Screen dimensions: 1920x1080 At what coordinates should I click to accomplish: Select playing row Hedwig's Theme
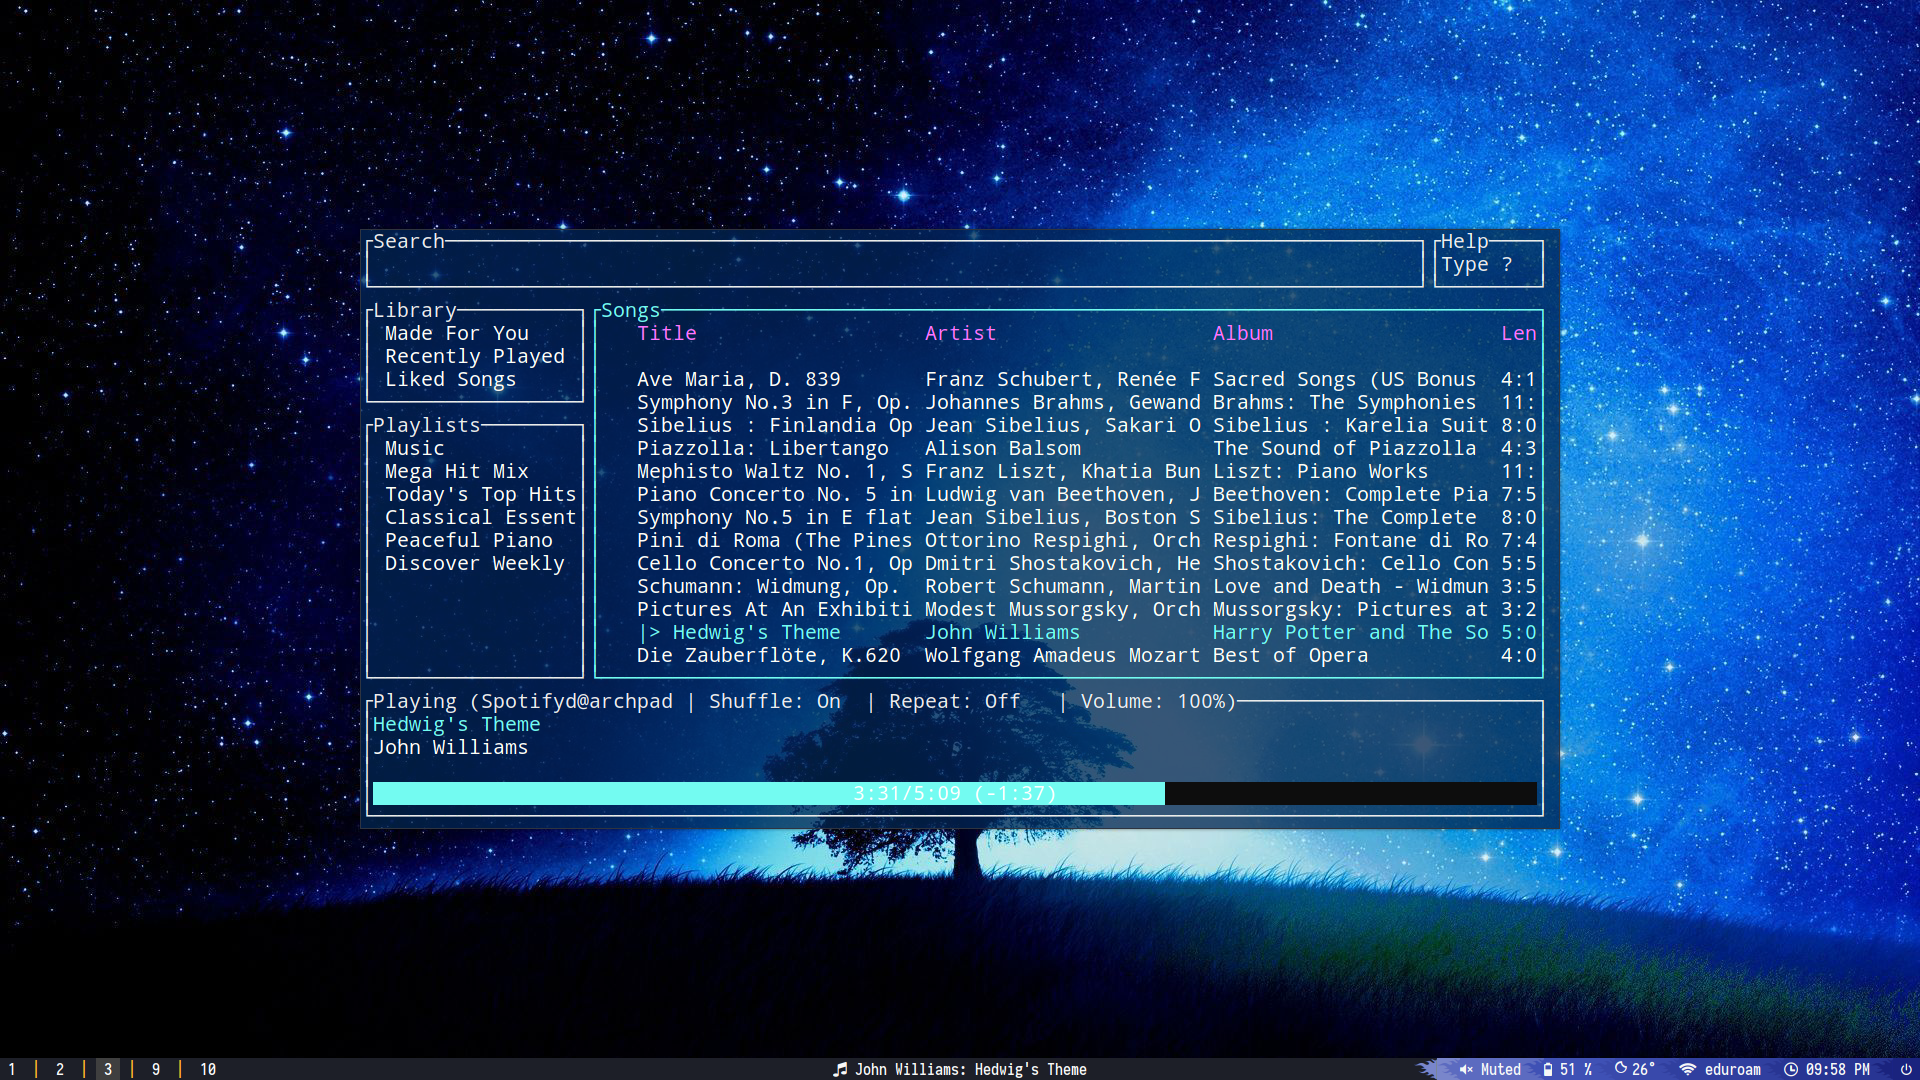click(1087, 632)
